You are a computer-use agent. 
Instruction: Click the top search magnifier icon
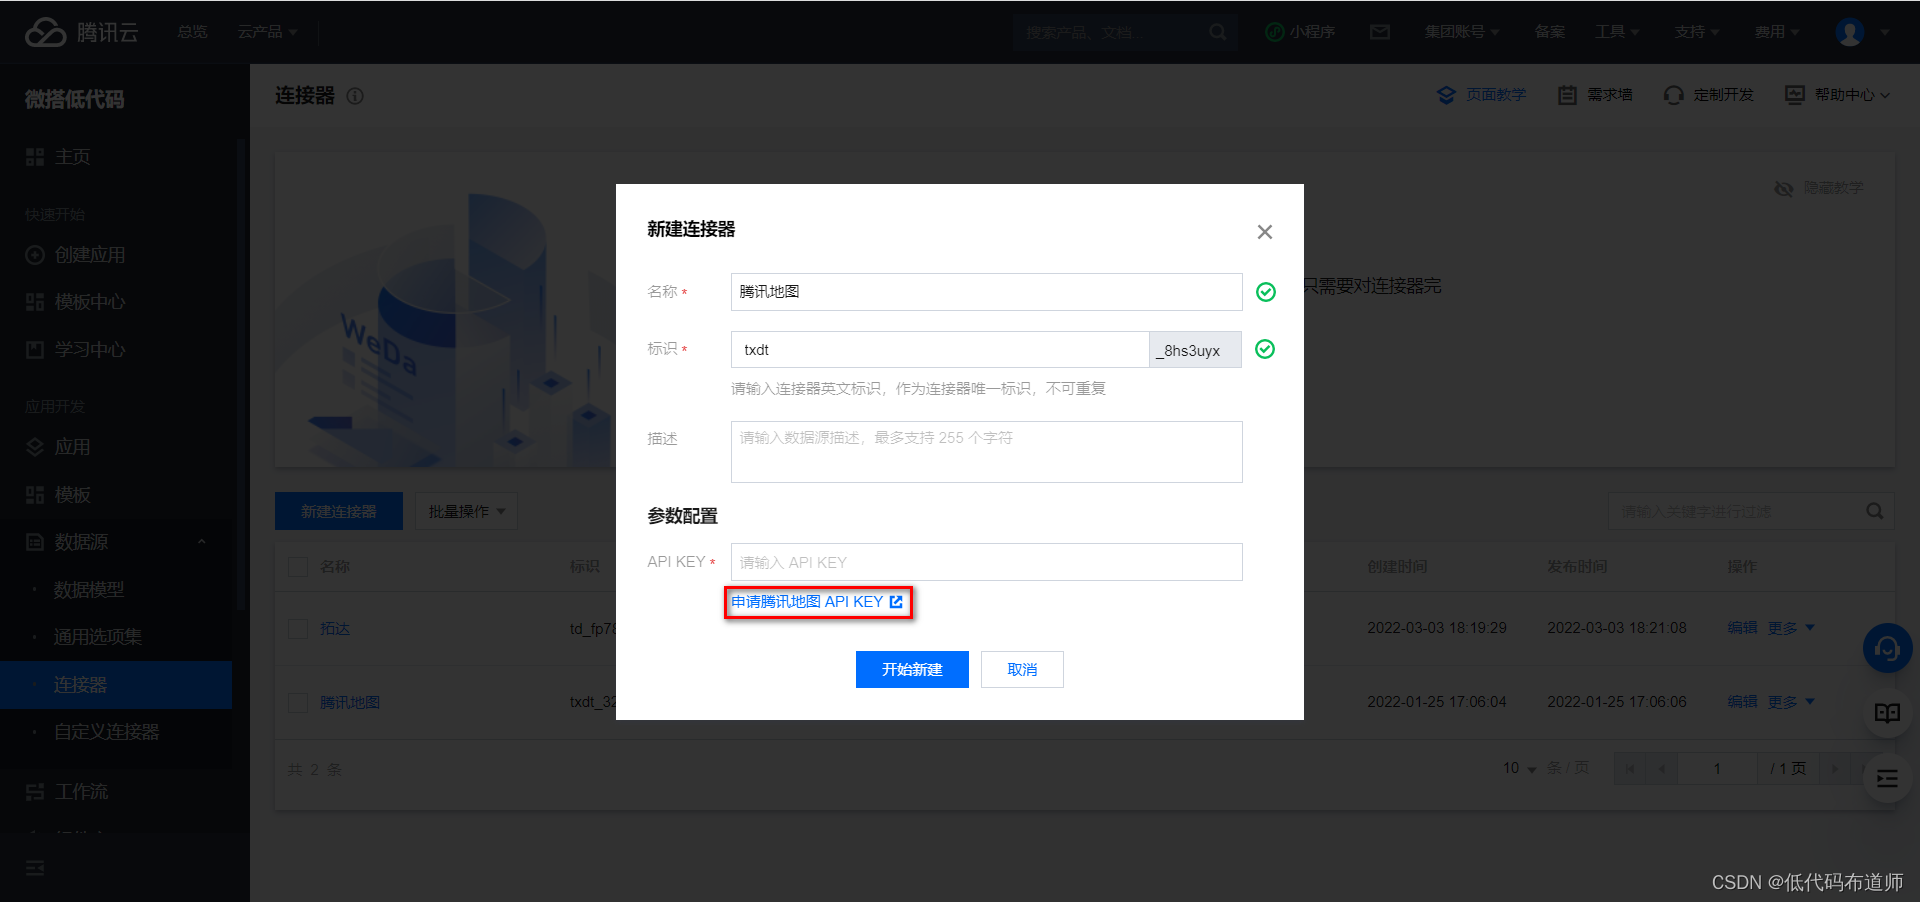coord(1217,32)
